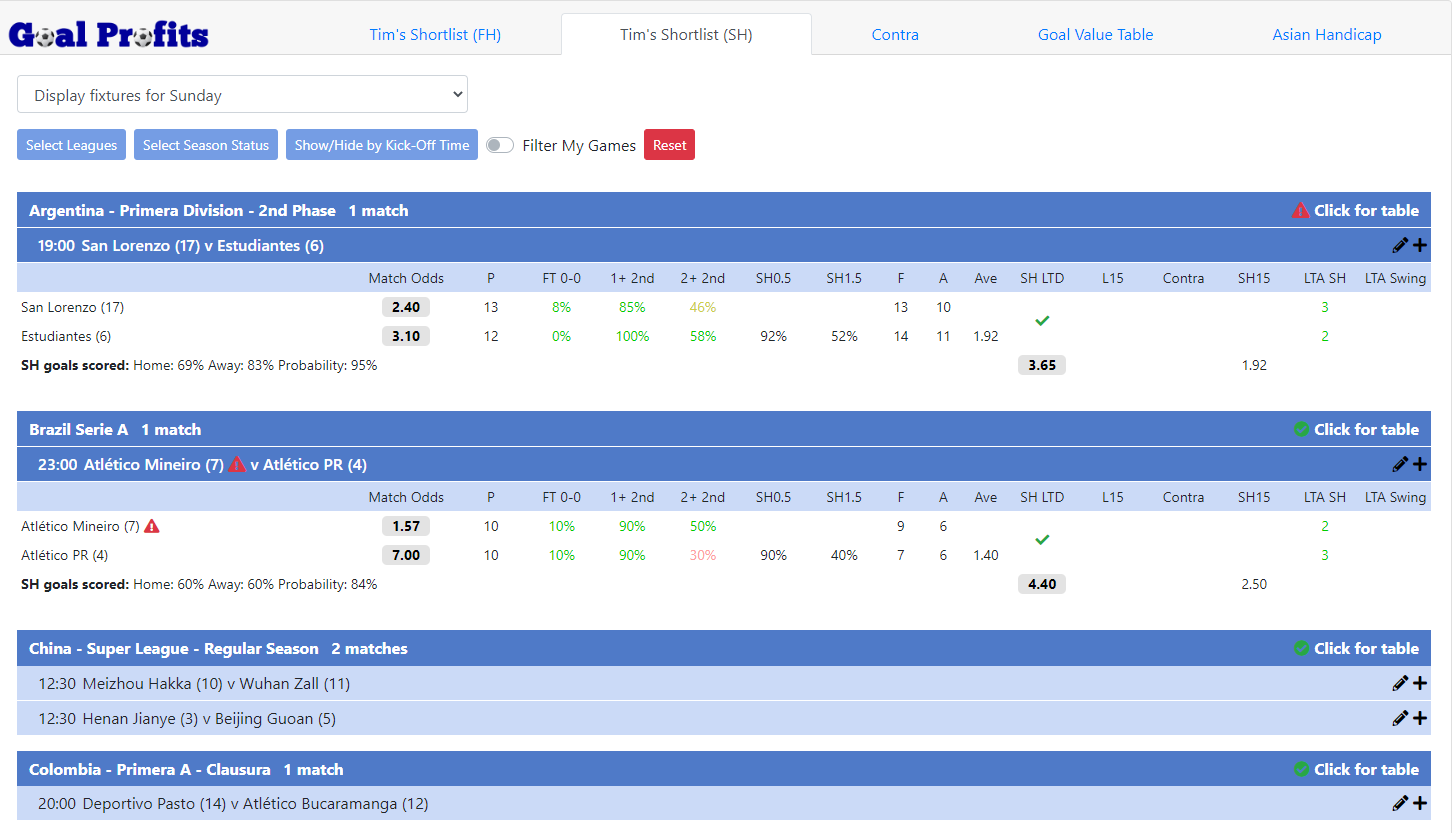Click plus icon for Meizhou Hakka v Wuhan Zall

pos(1420,683)
